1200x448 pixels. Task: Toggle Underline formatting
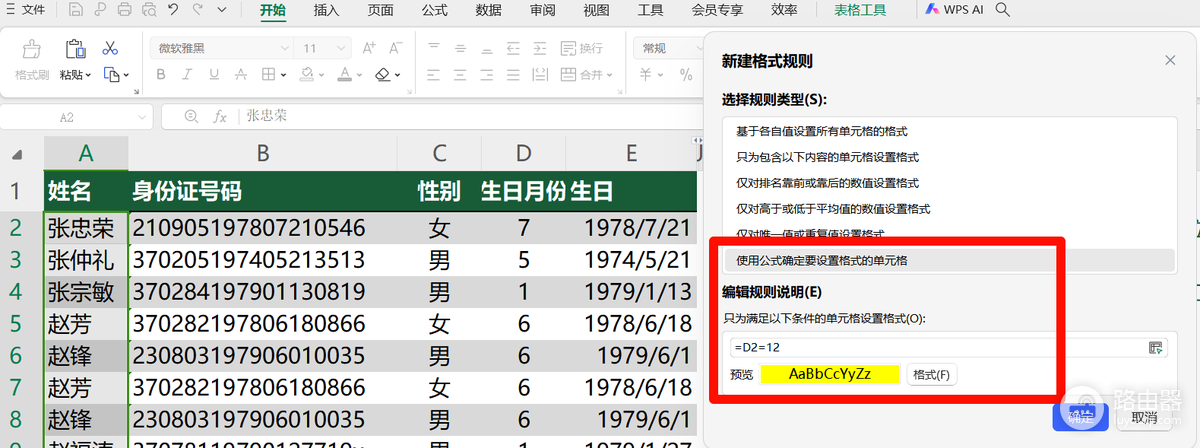[216, 75]
